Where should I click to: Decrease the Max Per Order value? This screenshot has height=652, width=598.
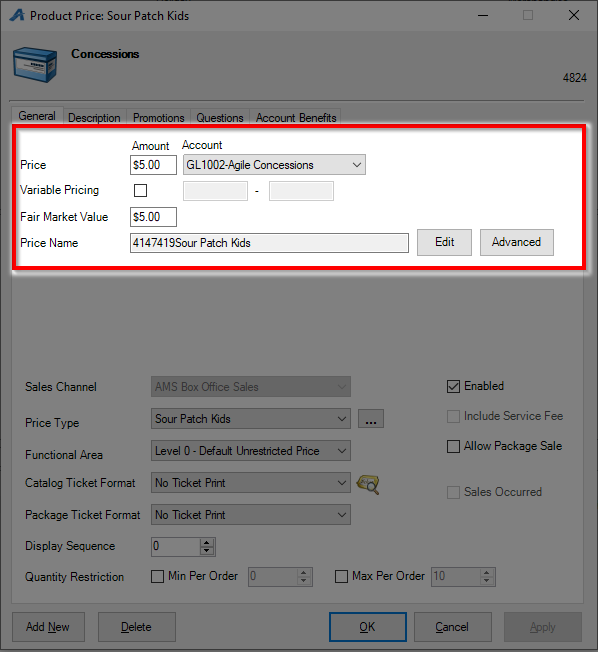point(486,581)
